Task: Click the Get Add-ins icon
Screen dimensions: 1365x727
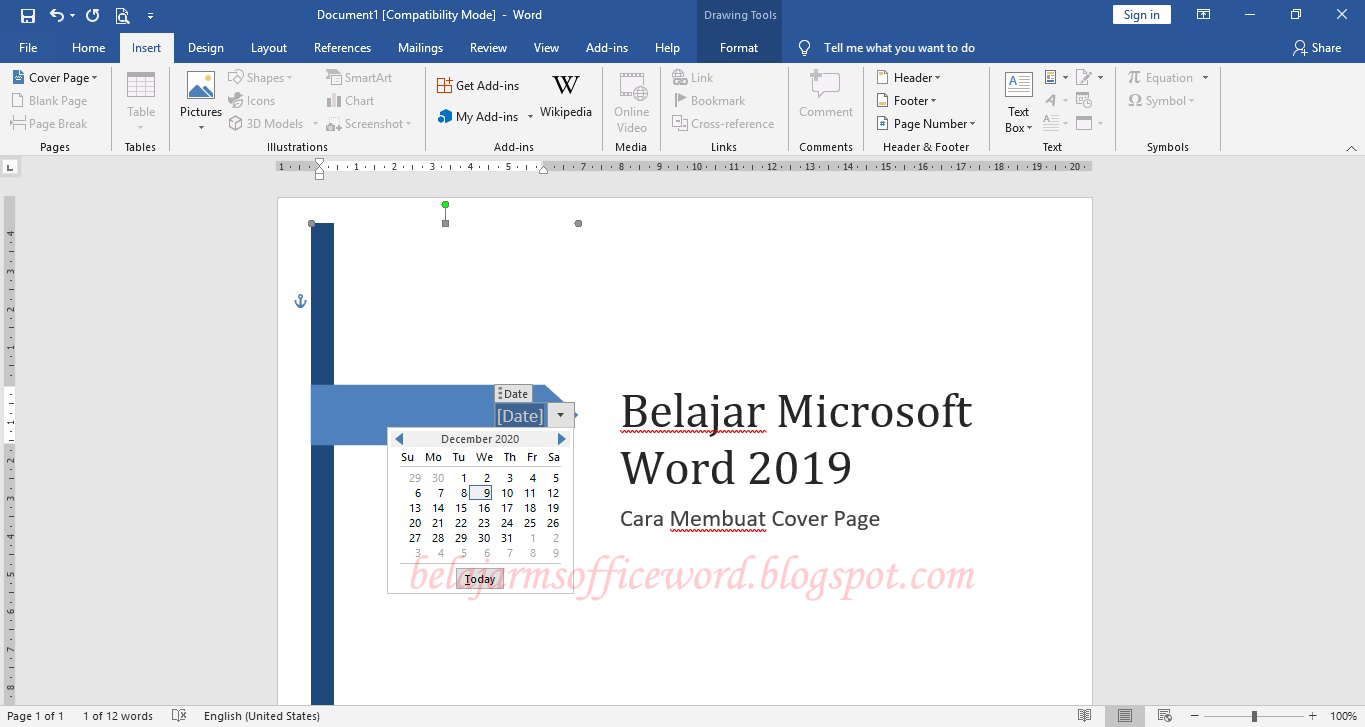Action: click(x=445, y=86)
